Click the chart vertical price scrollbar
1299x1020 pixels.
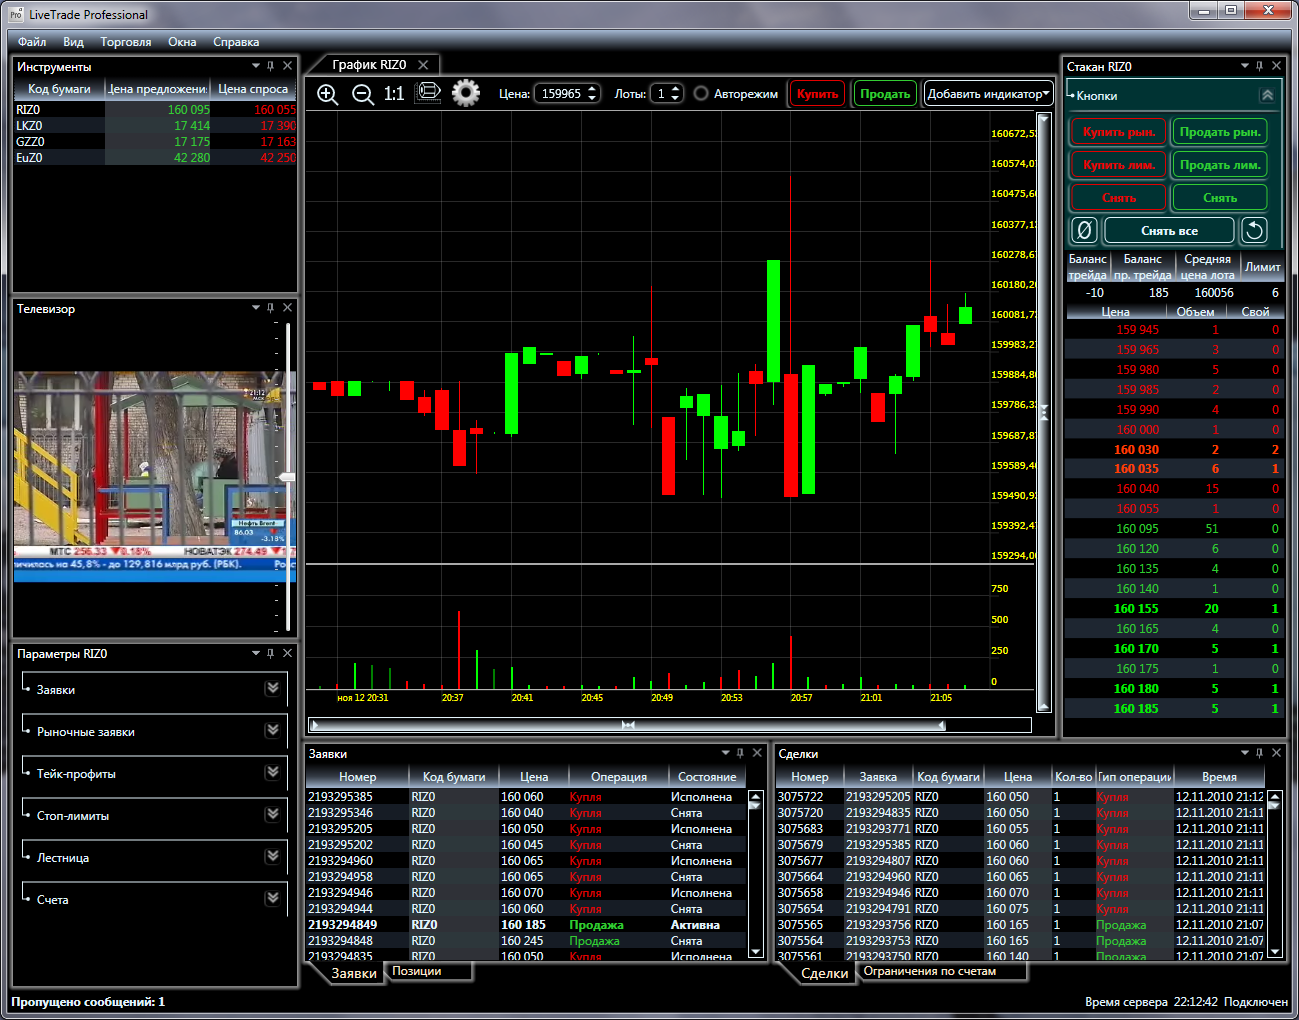point(1044,411)
